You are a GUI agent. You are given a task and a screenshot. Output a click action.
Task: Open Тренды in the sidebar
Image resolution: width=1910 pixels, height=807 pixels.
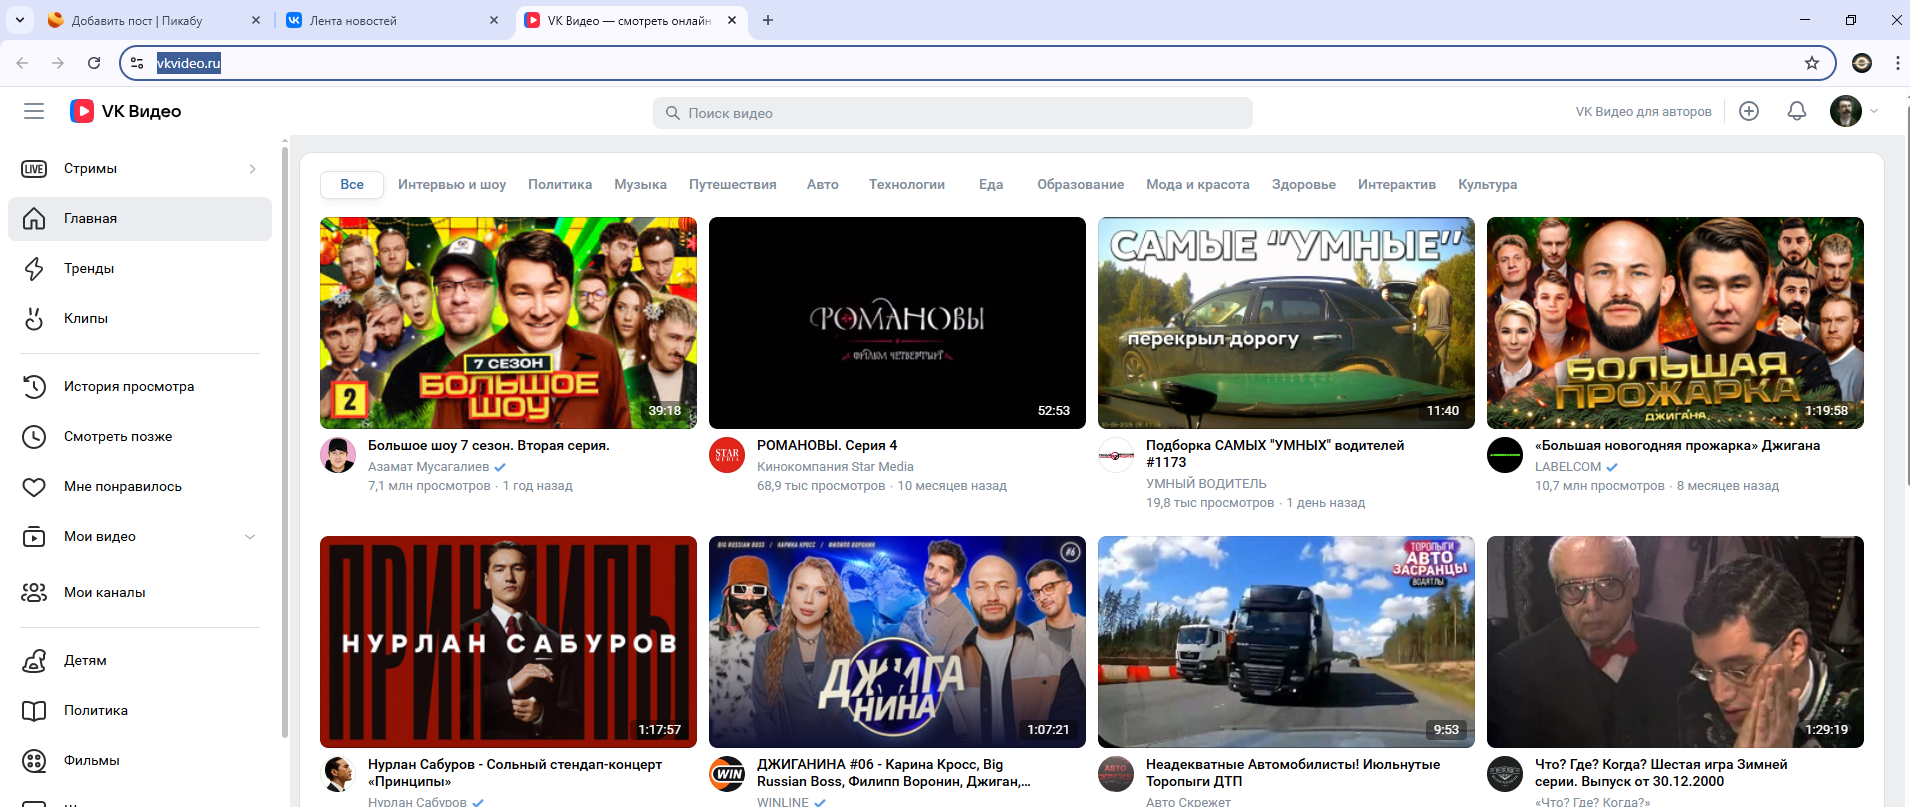tap(89, 268)
